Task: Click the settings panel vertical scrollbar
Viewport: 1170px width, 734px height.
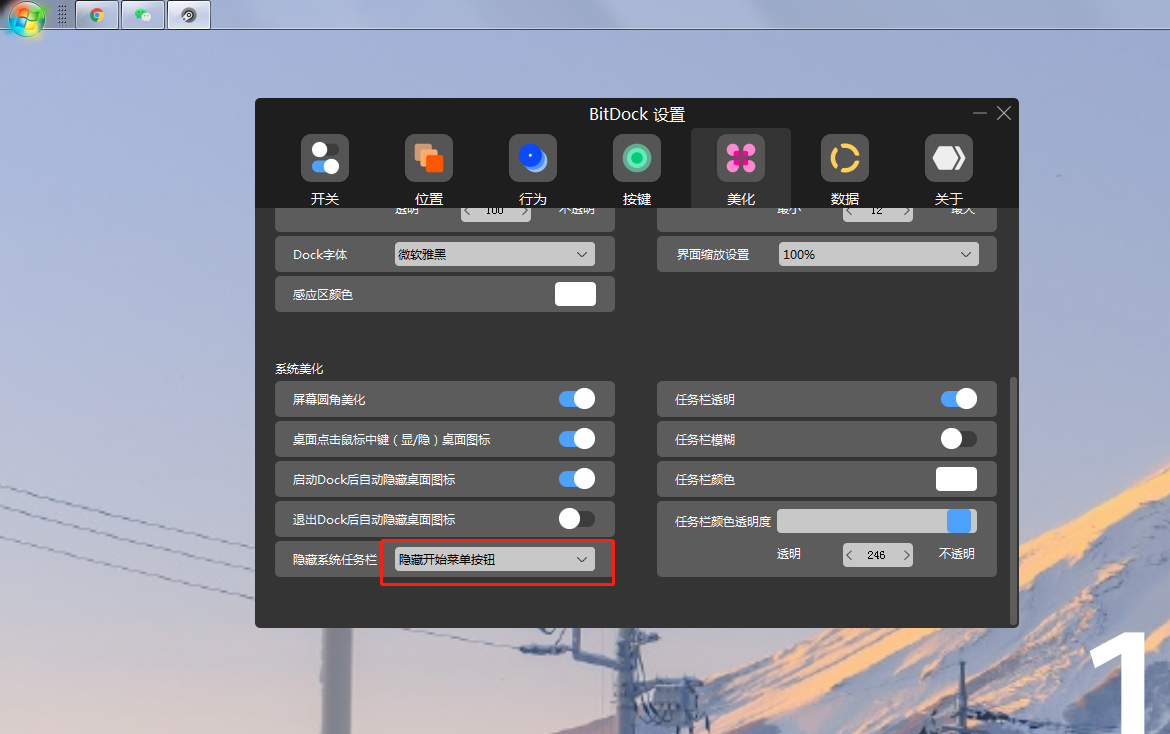Action: 1013,501
